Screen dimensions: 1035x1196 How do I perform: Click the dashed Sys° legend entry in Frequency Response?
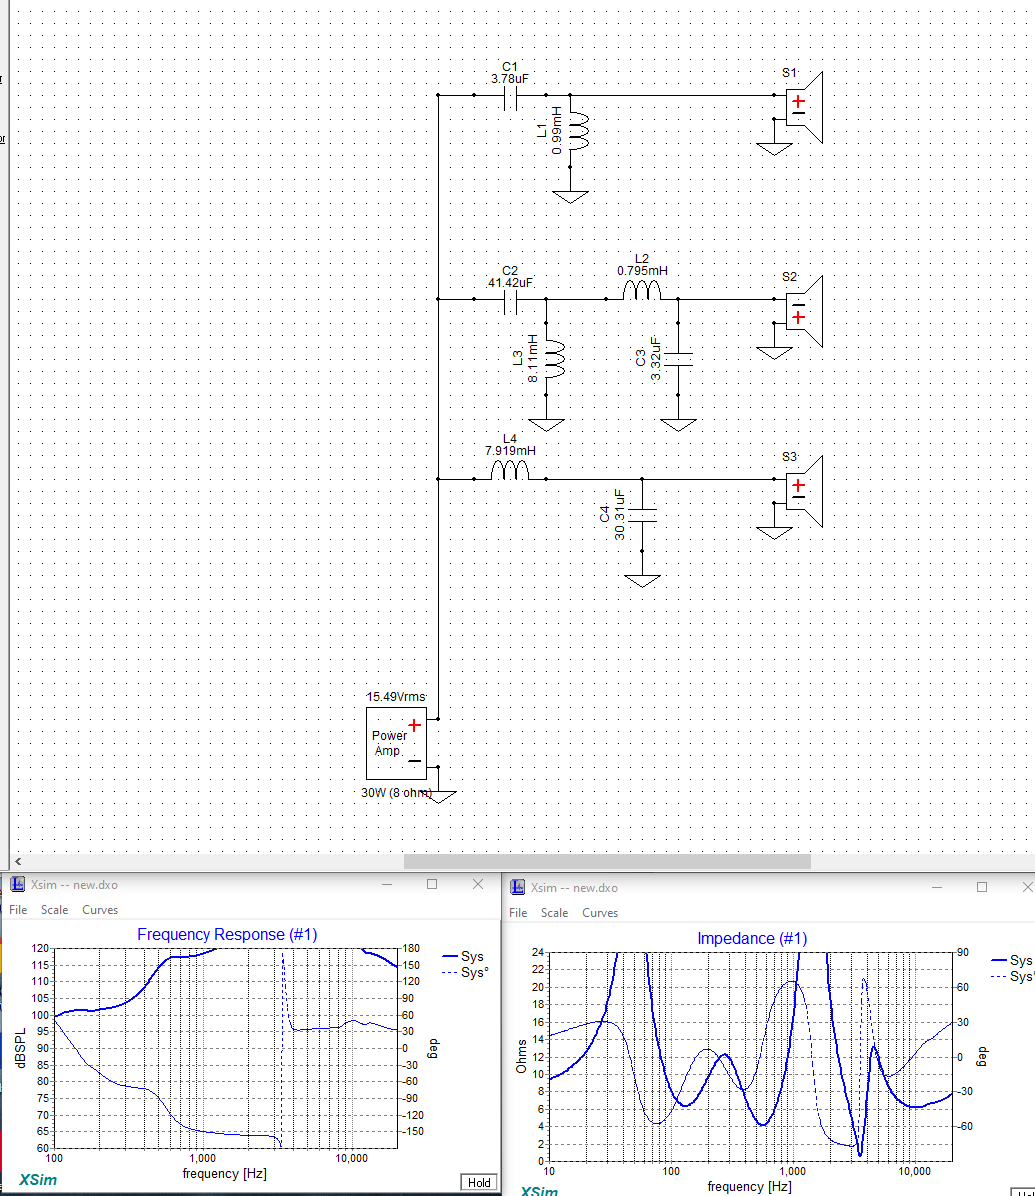click(x=464, y=973)
